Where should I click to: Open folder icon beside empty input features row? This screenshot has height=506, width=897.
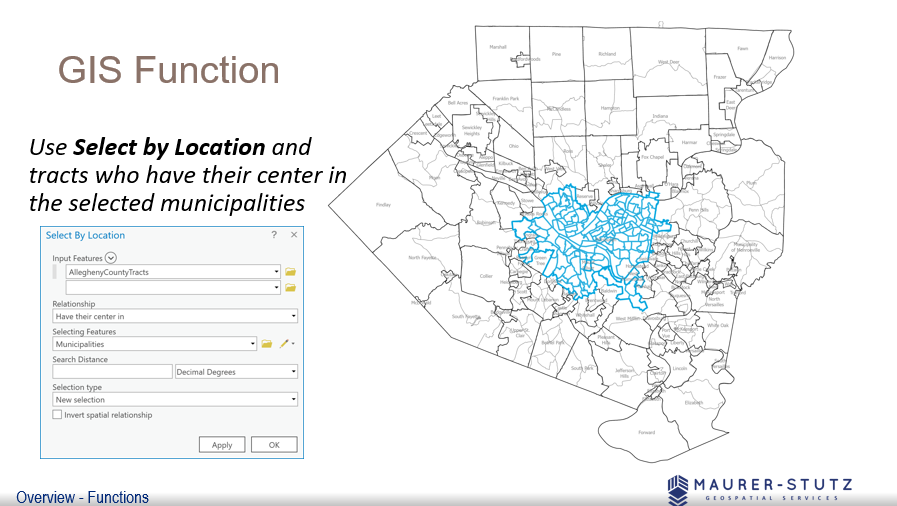pos(291,288)
